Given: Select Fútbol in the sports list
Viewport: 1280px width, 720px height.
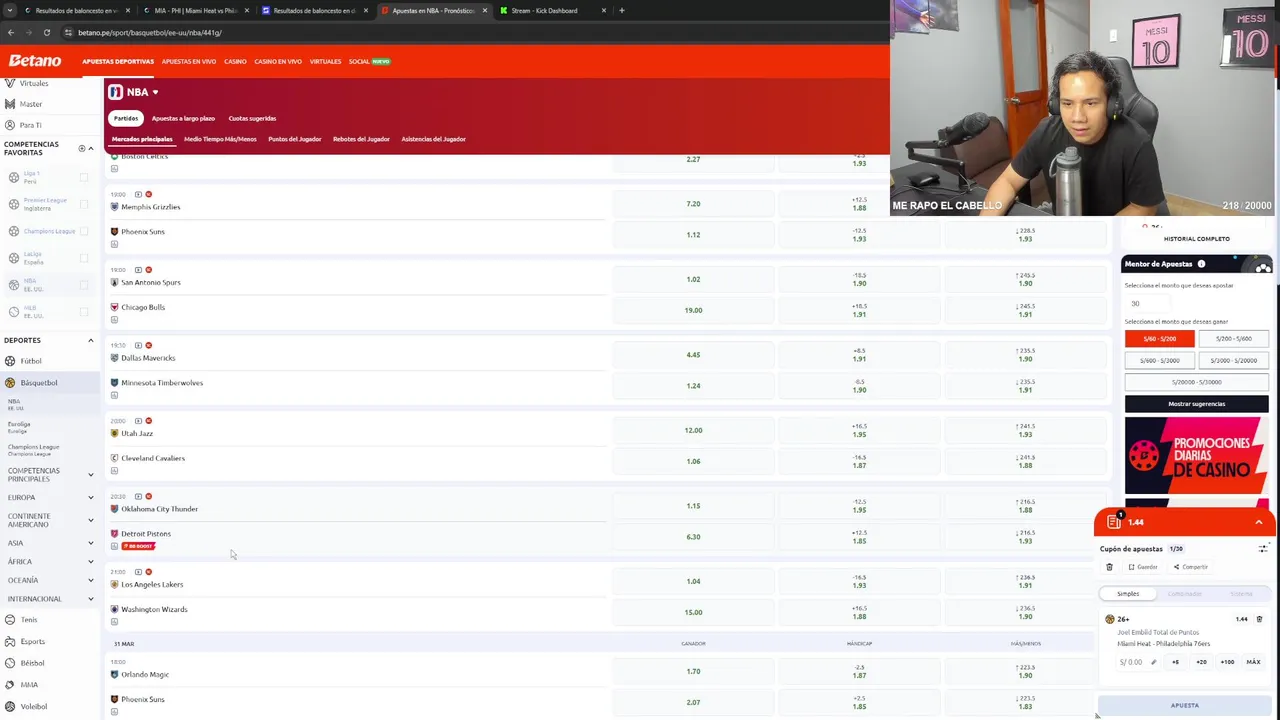Looking at the screenshot, I should (x=31, y=361).
